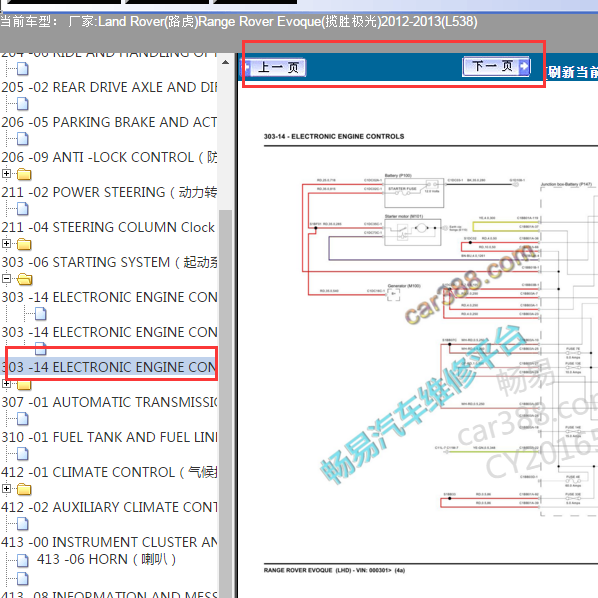This screenshot has height=598, width=598.
Task: Select 211 -04 STEERING COLUMN Clock entry
Action: (x=108, y=227)
